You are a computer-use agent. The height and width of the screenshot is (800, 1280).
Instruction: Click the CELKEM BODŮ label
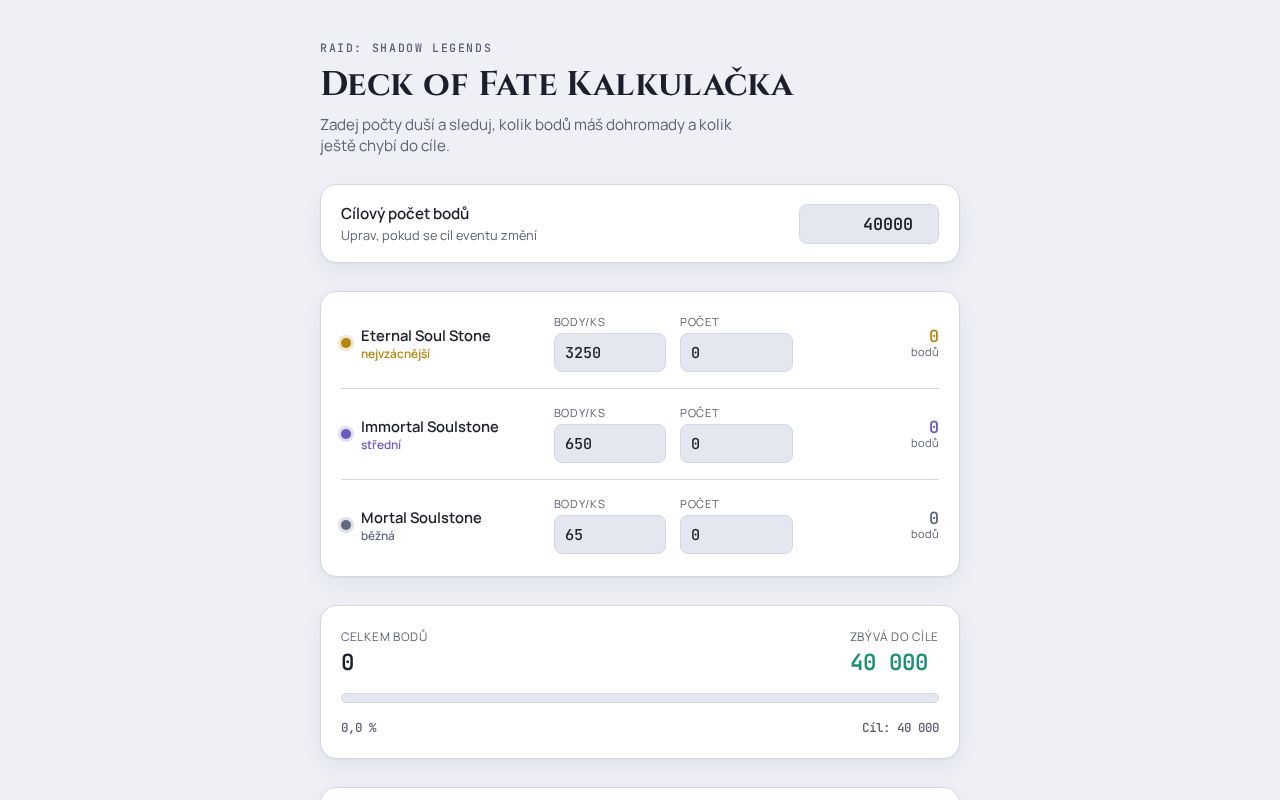pos(384,637)
